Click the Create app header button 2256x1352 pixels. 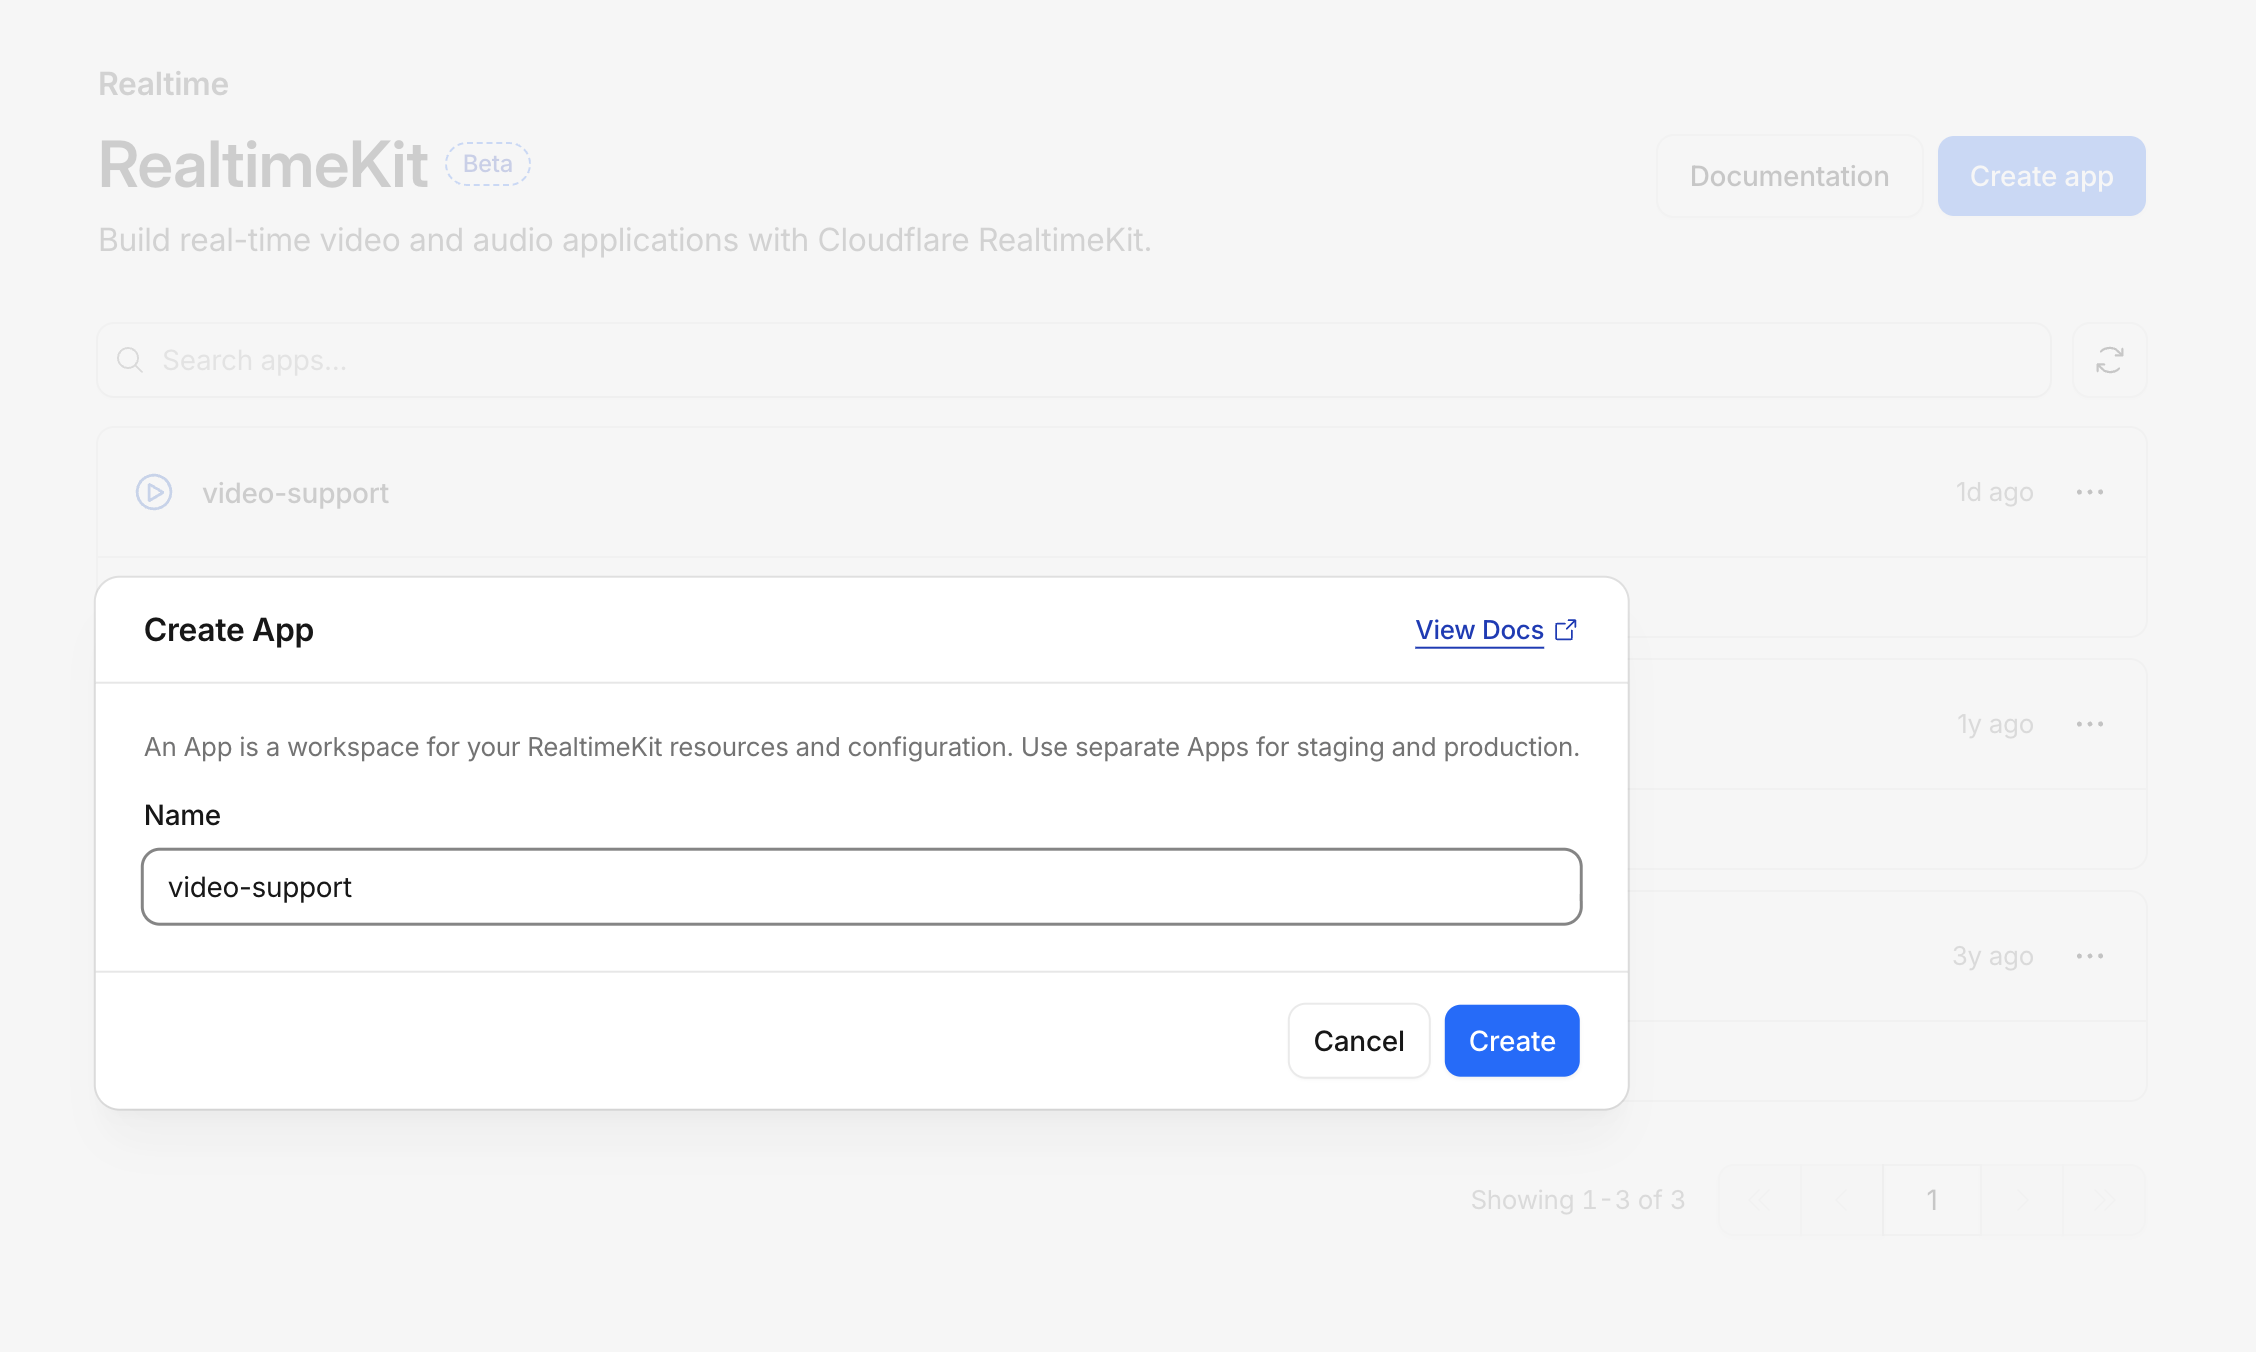2041,176
